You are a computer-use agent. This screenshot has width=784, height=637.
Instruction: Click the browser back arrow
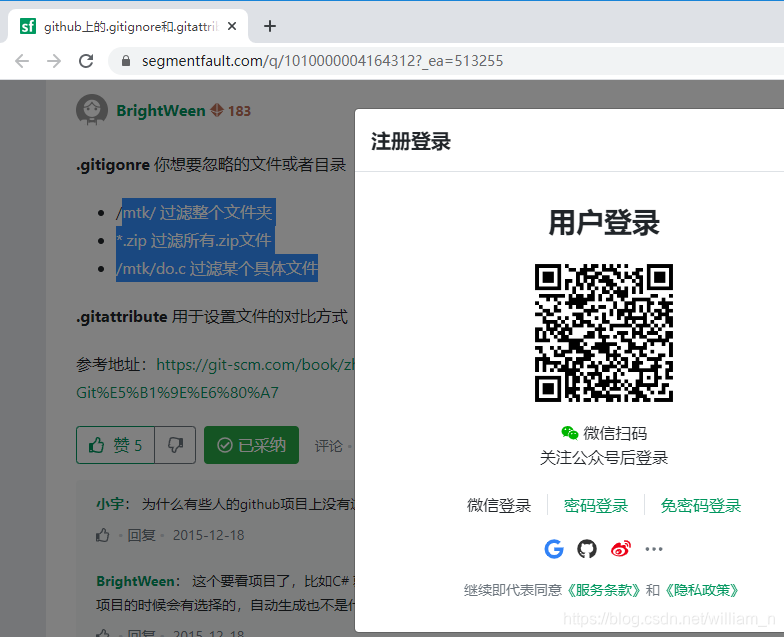point(22,61)
